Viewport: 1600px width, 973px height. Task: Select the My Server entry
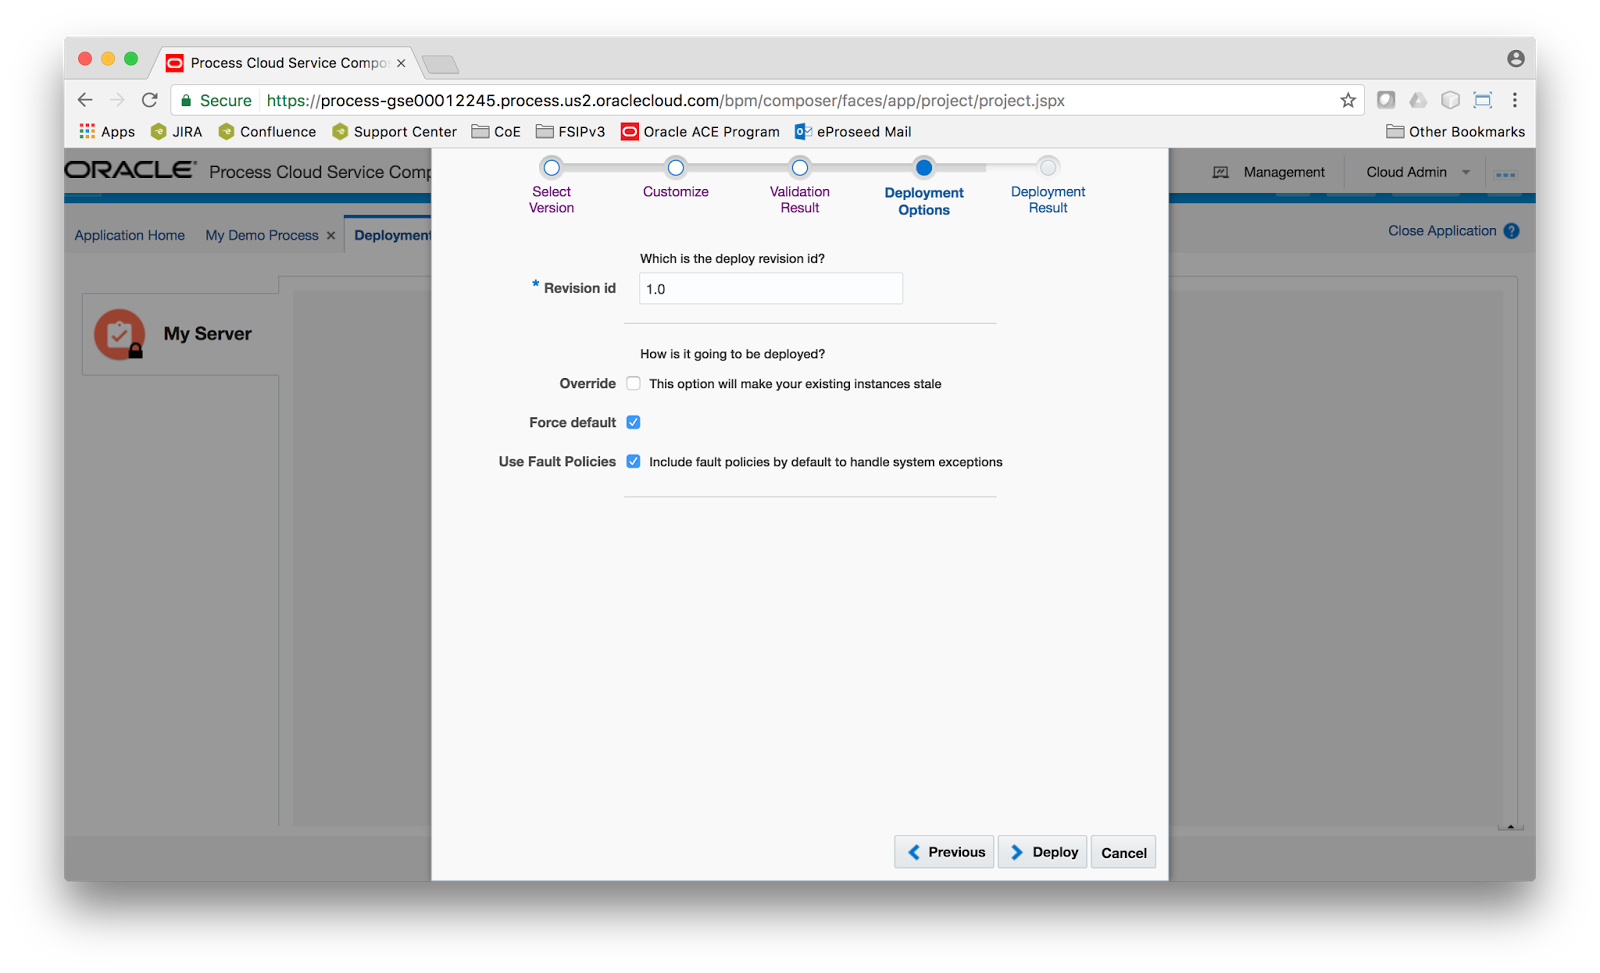coord(181,334)
